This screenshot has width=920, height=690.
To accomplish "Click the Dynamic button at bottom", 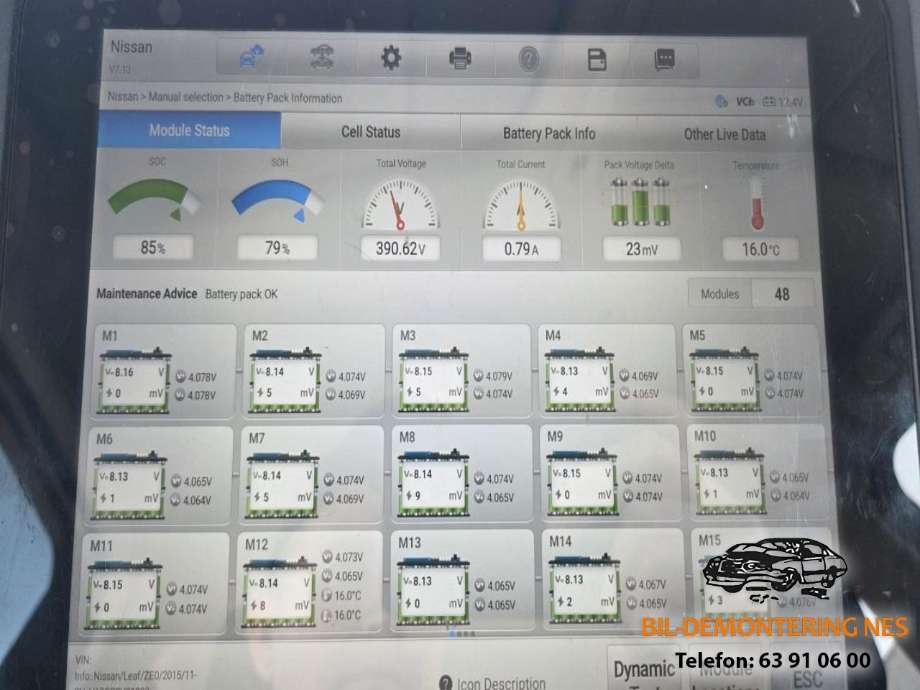I will [644, 669].
